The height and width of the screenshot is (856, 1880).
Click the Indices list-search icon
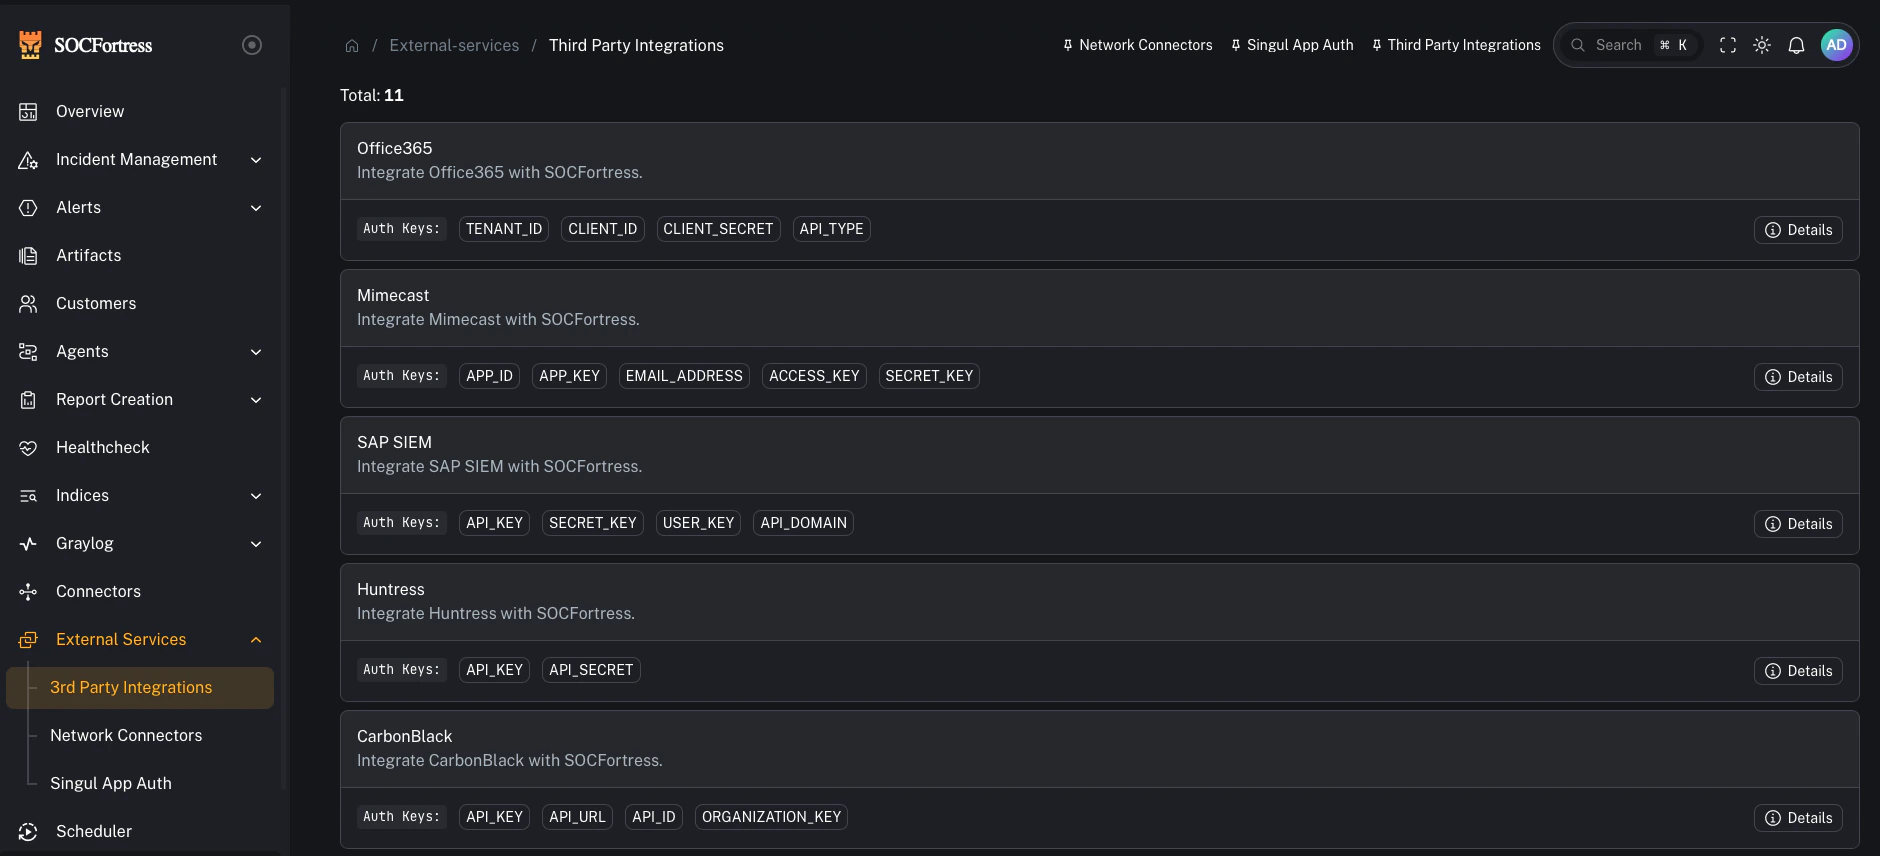coord(28,496)
